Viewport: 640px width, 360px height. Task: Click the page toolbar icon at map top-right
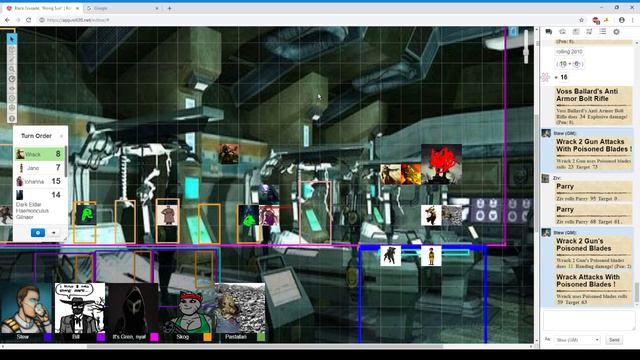pos(513,32)
